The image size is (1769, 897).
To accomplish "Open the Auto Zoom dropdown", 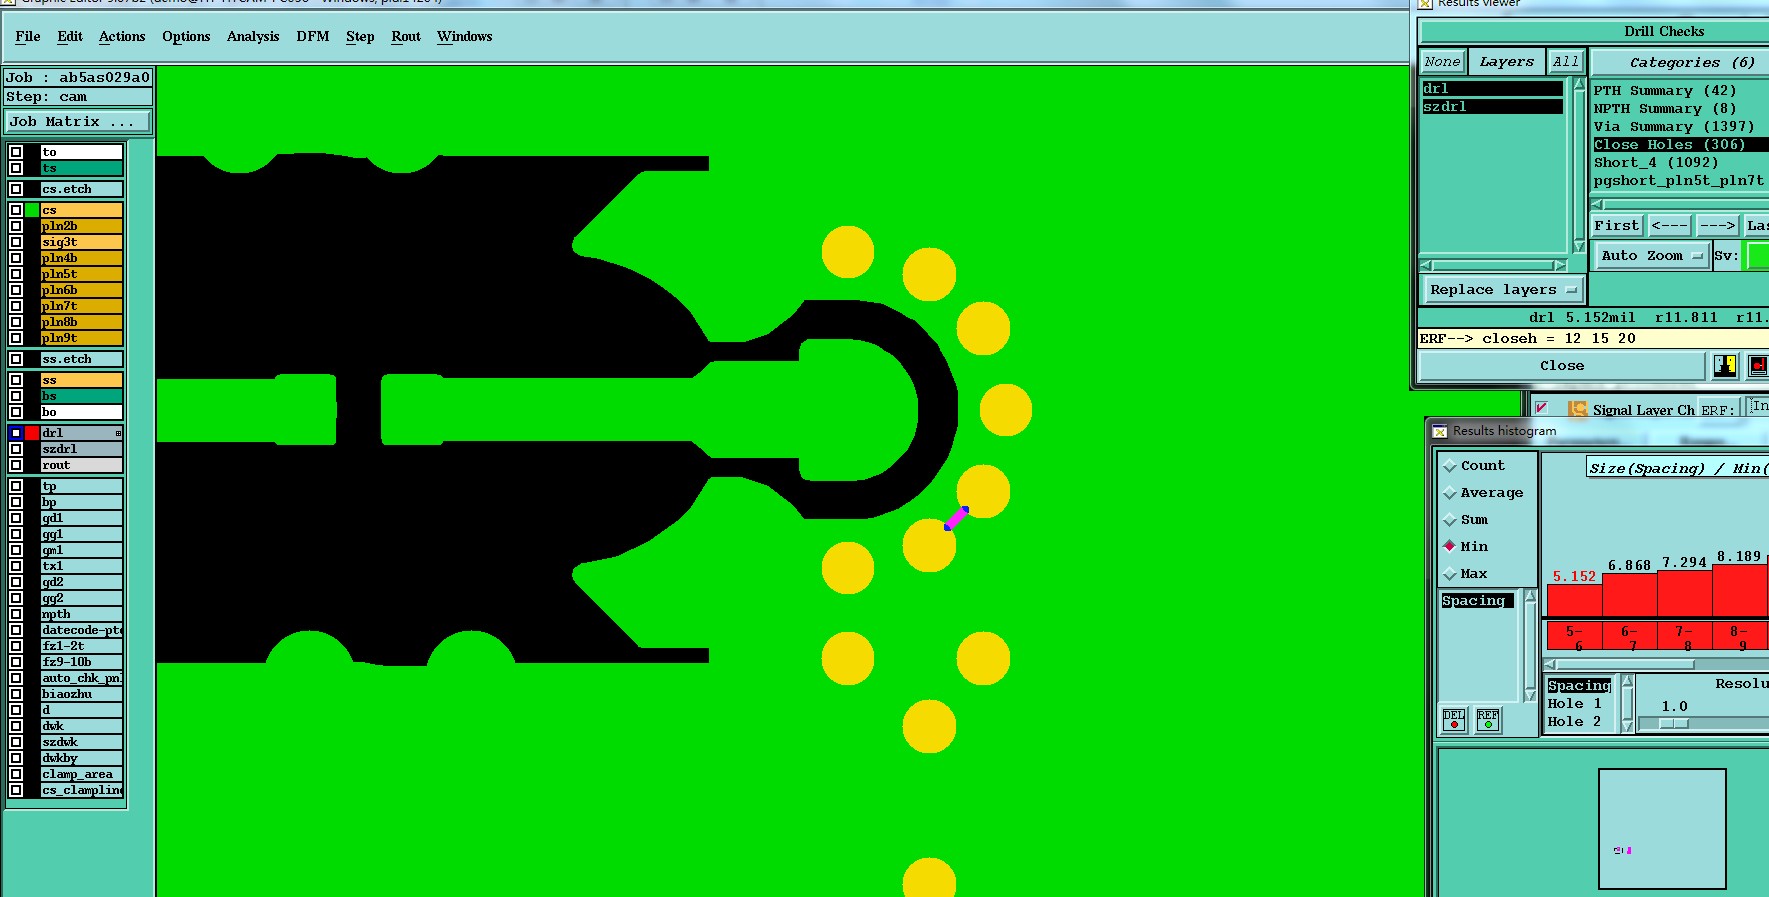I will click(1651, 256).
